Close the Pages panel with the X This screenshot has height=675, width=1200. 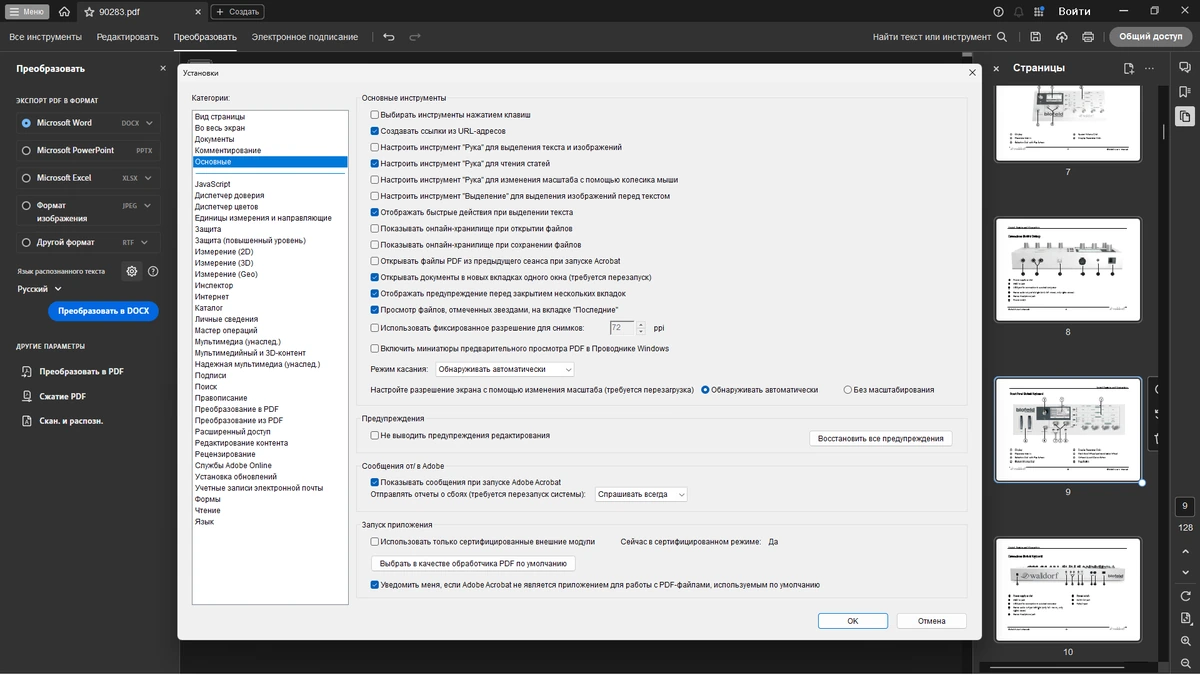pyautogui.click(x=996, y=68)
